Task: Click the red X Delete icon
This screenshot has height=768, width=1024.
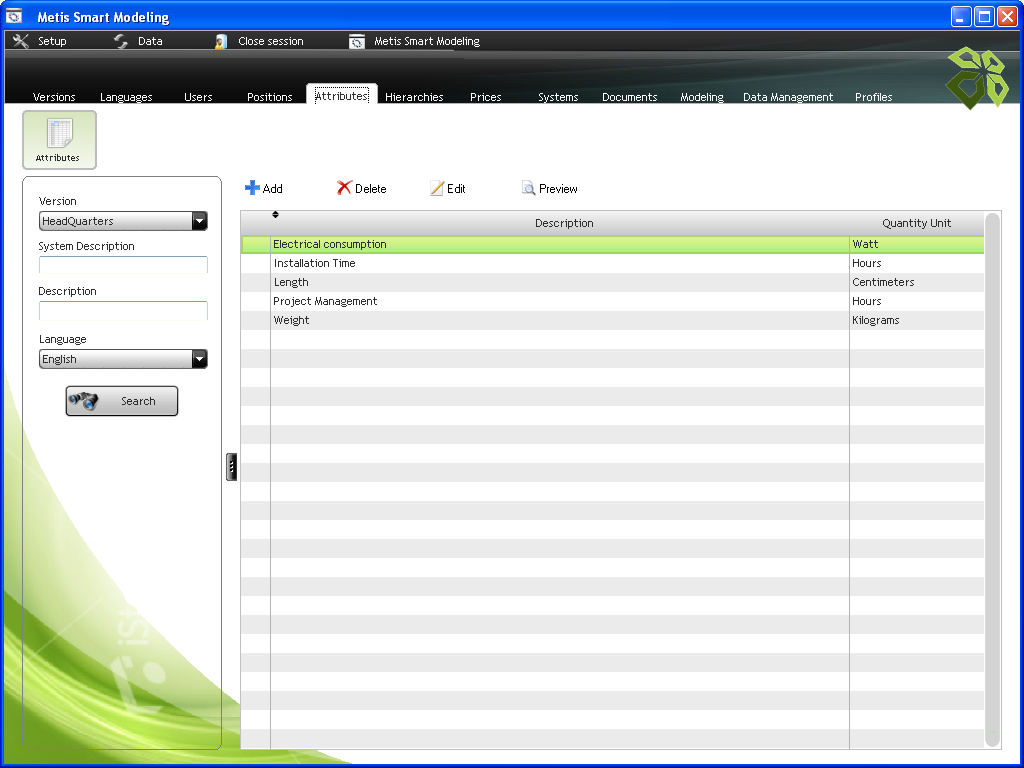Action: coord(344,188)
